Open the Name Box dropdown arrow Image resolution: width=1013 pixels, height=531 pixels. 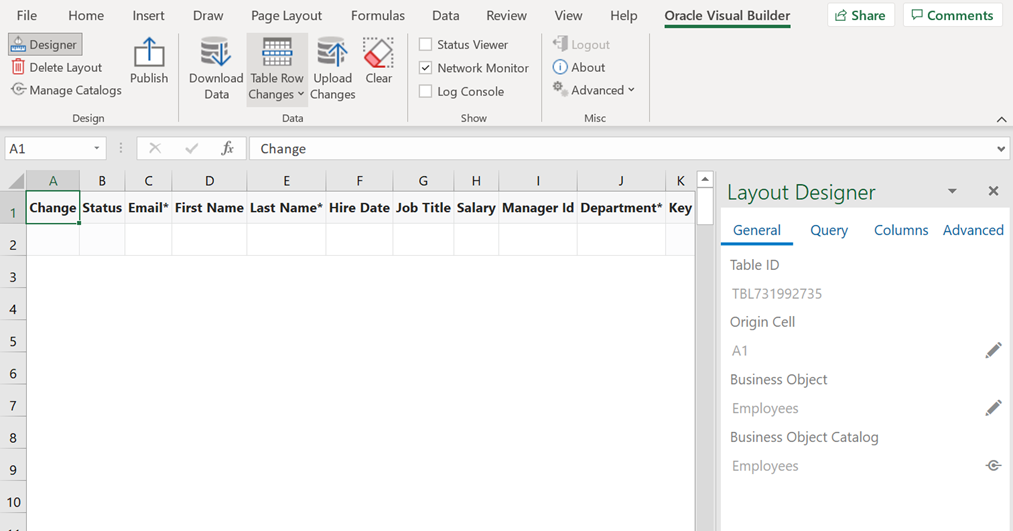pyautogui.click(x=97, y=149)
